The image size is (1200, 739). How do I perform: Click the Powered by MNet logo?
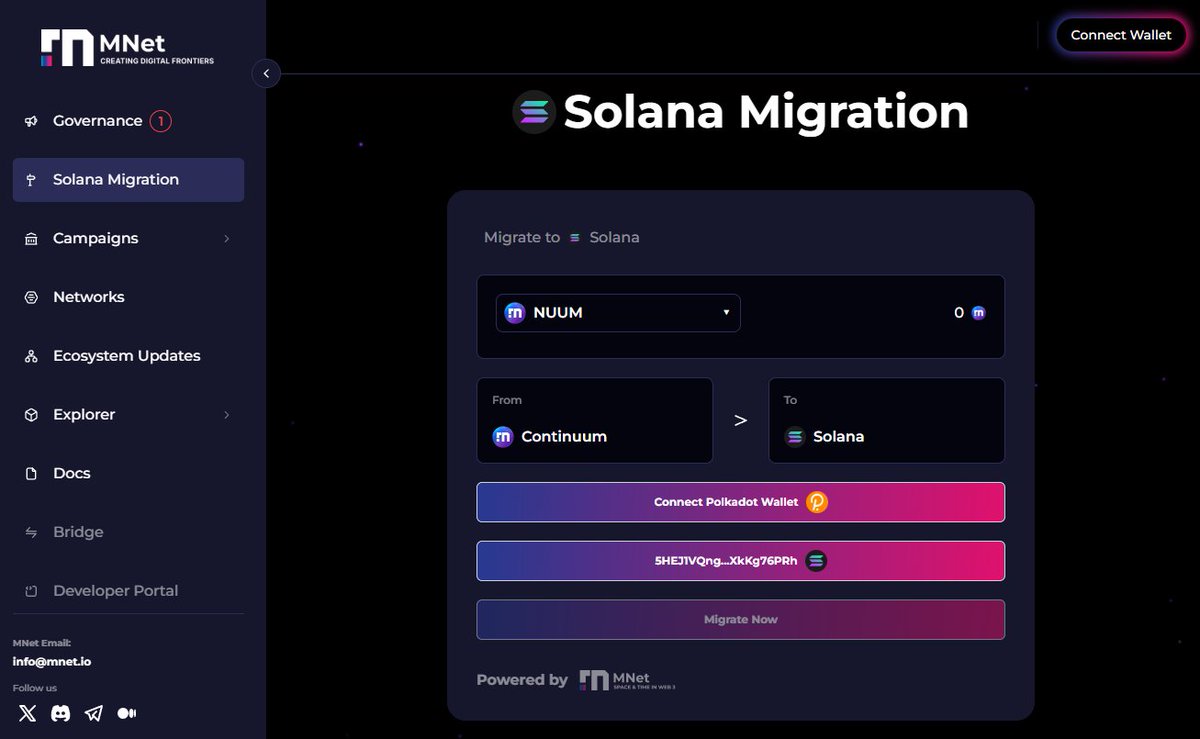click(628, 680)
